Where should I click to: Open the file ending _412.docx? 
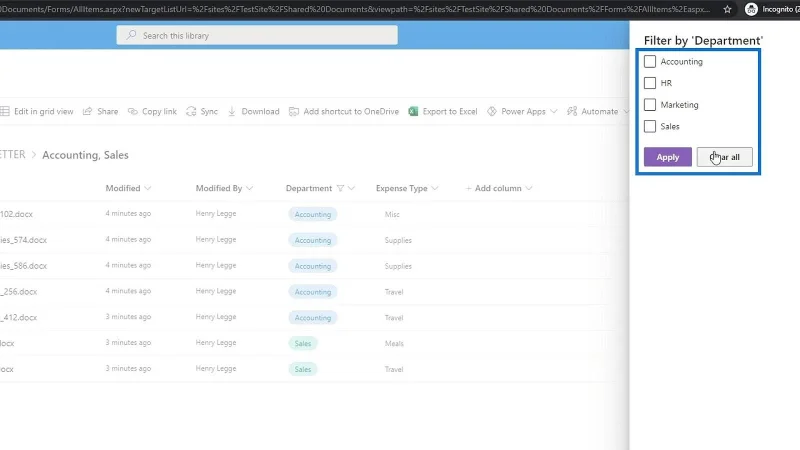pos(18,317)
